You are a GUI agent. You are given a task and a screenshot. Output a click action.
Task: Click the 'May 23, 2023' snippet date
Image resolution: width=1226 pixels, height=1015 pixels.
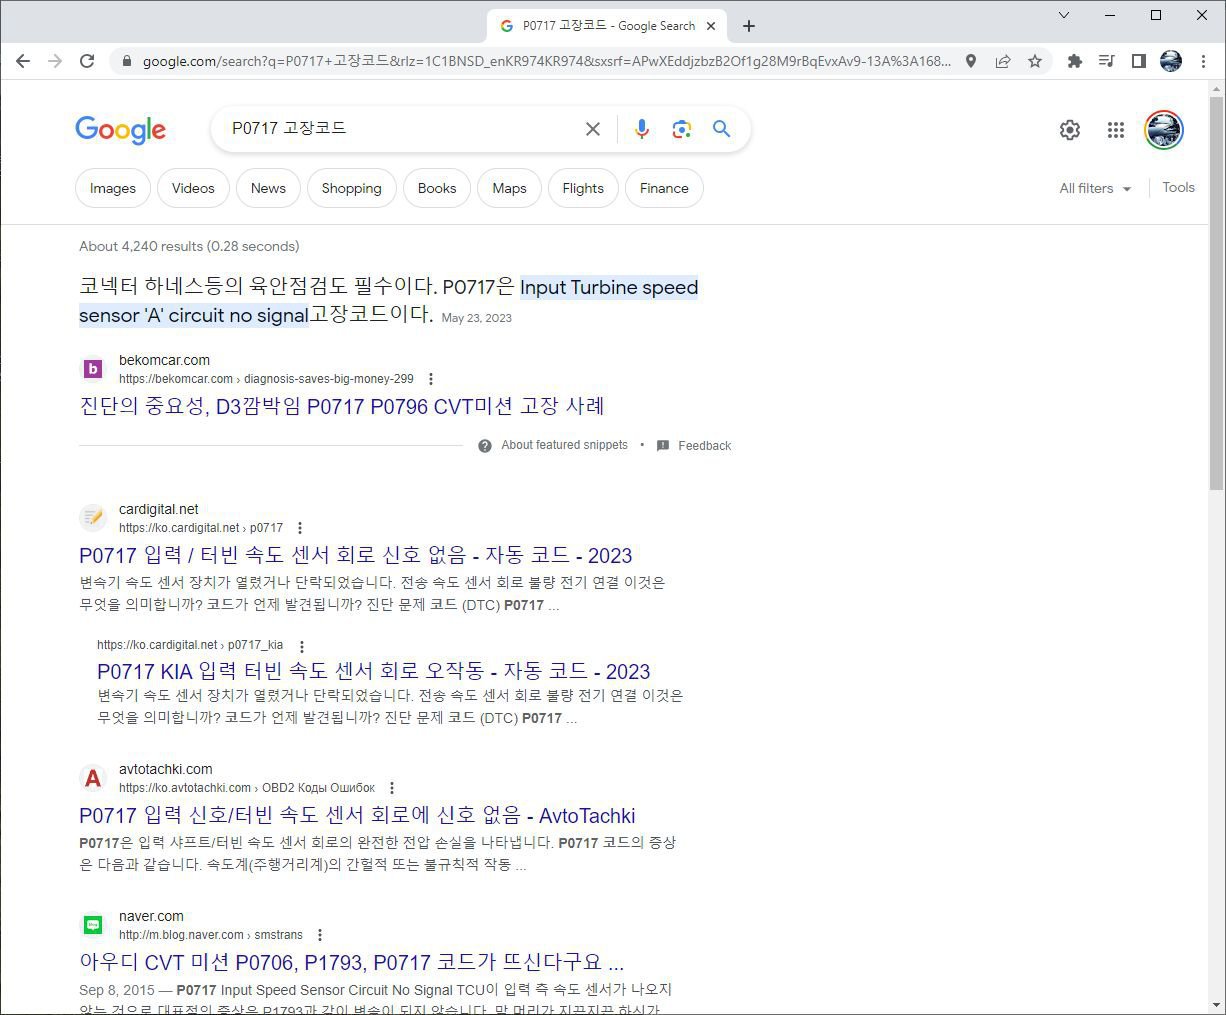coord(476,318)
